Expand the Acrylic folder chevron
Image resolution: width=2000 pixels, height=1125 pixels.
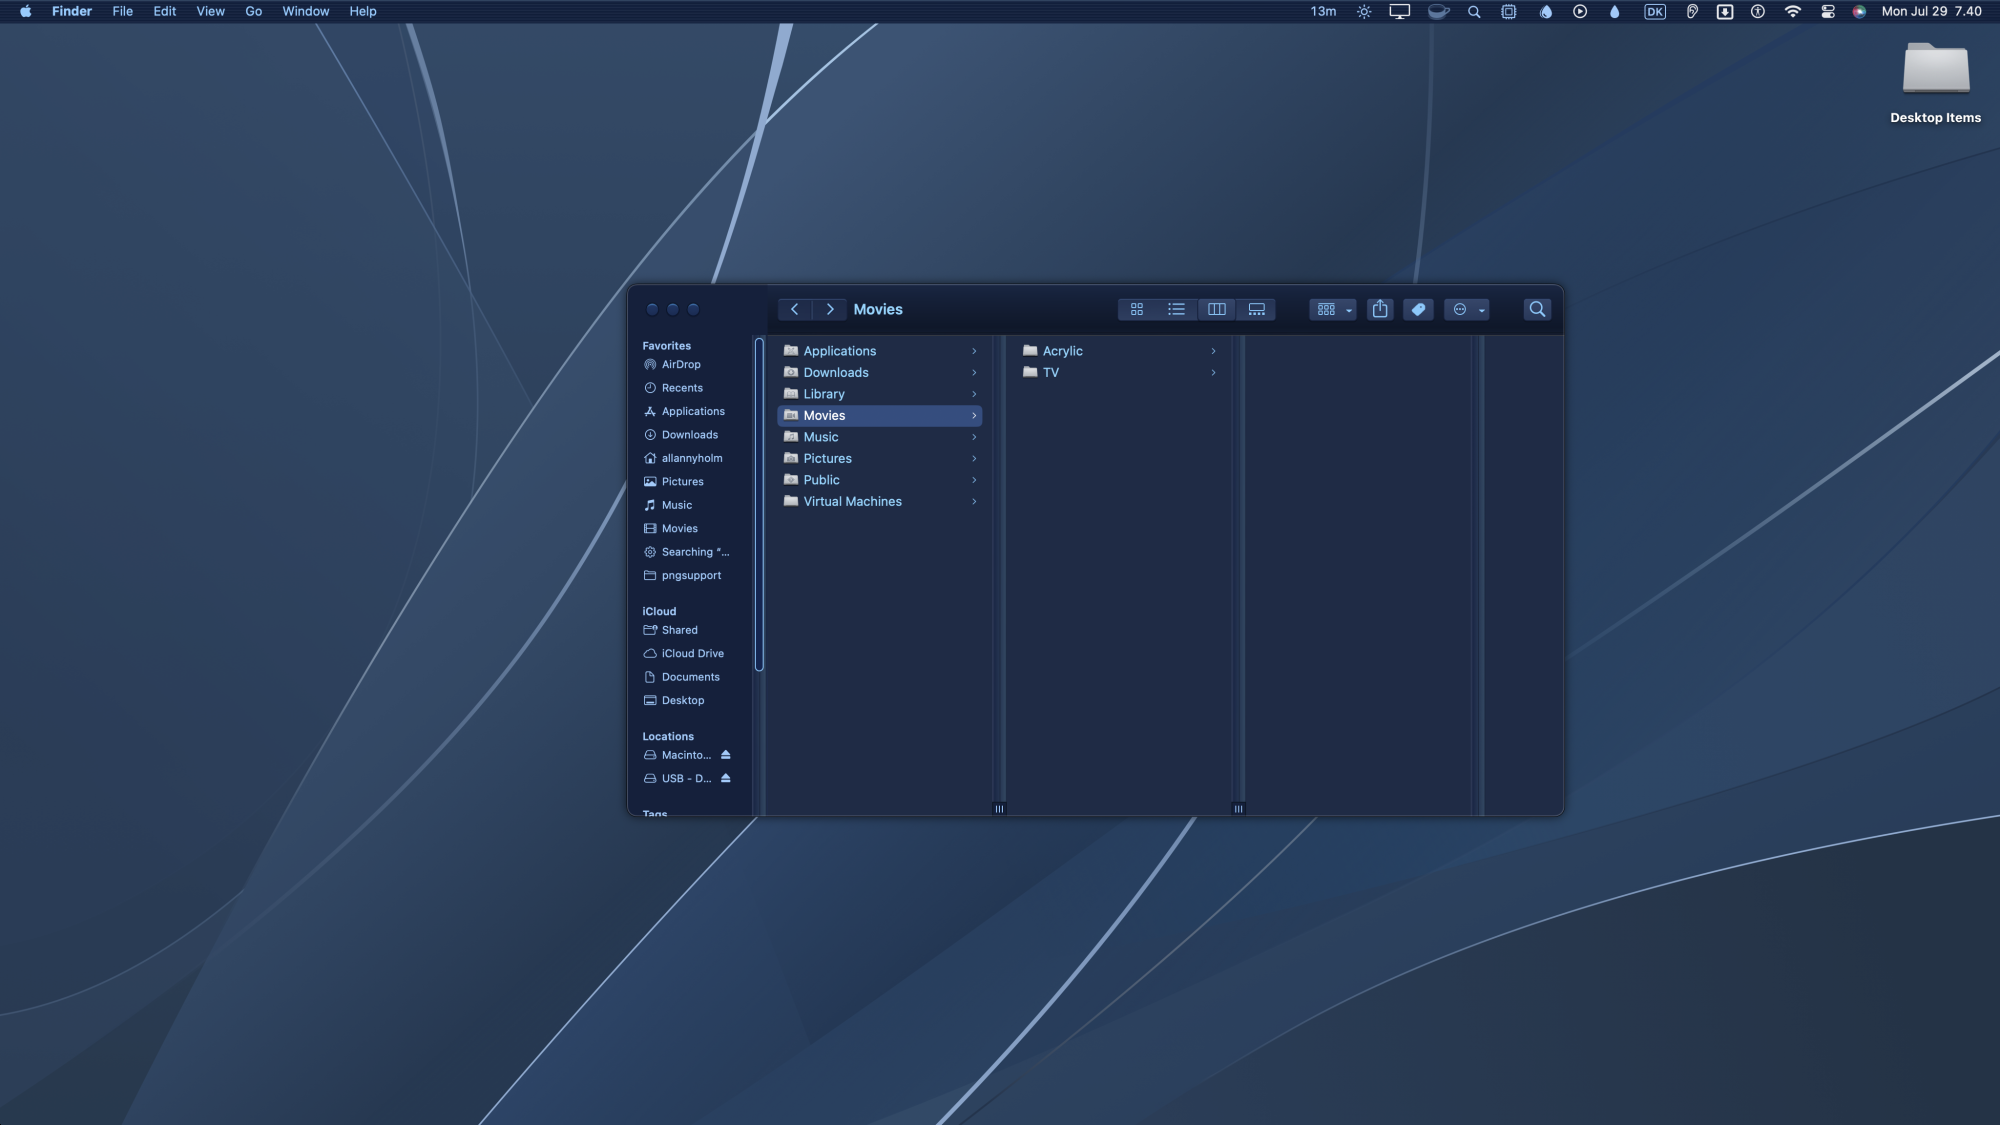(x=1213, y=351)
